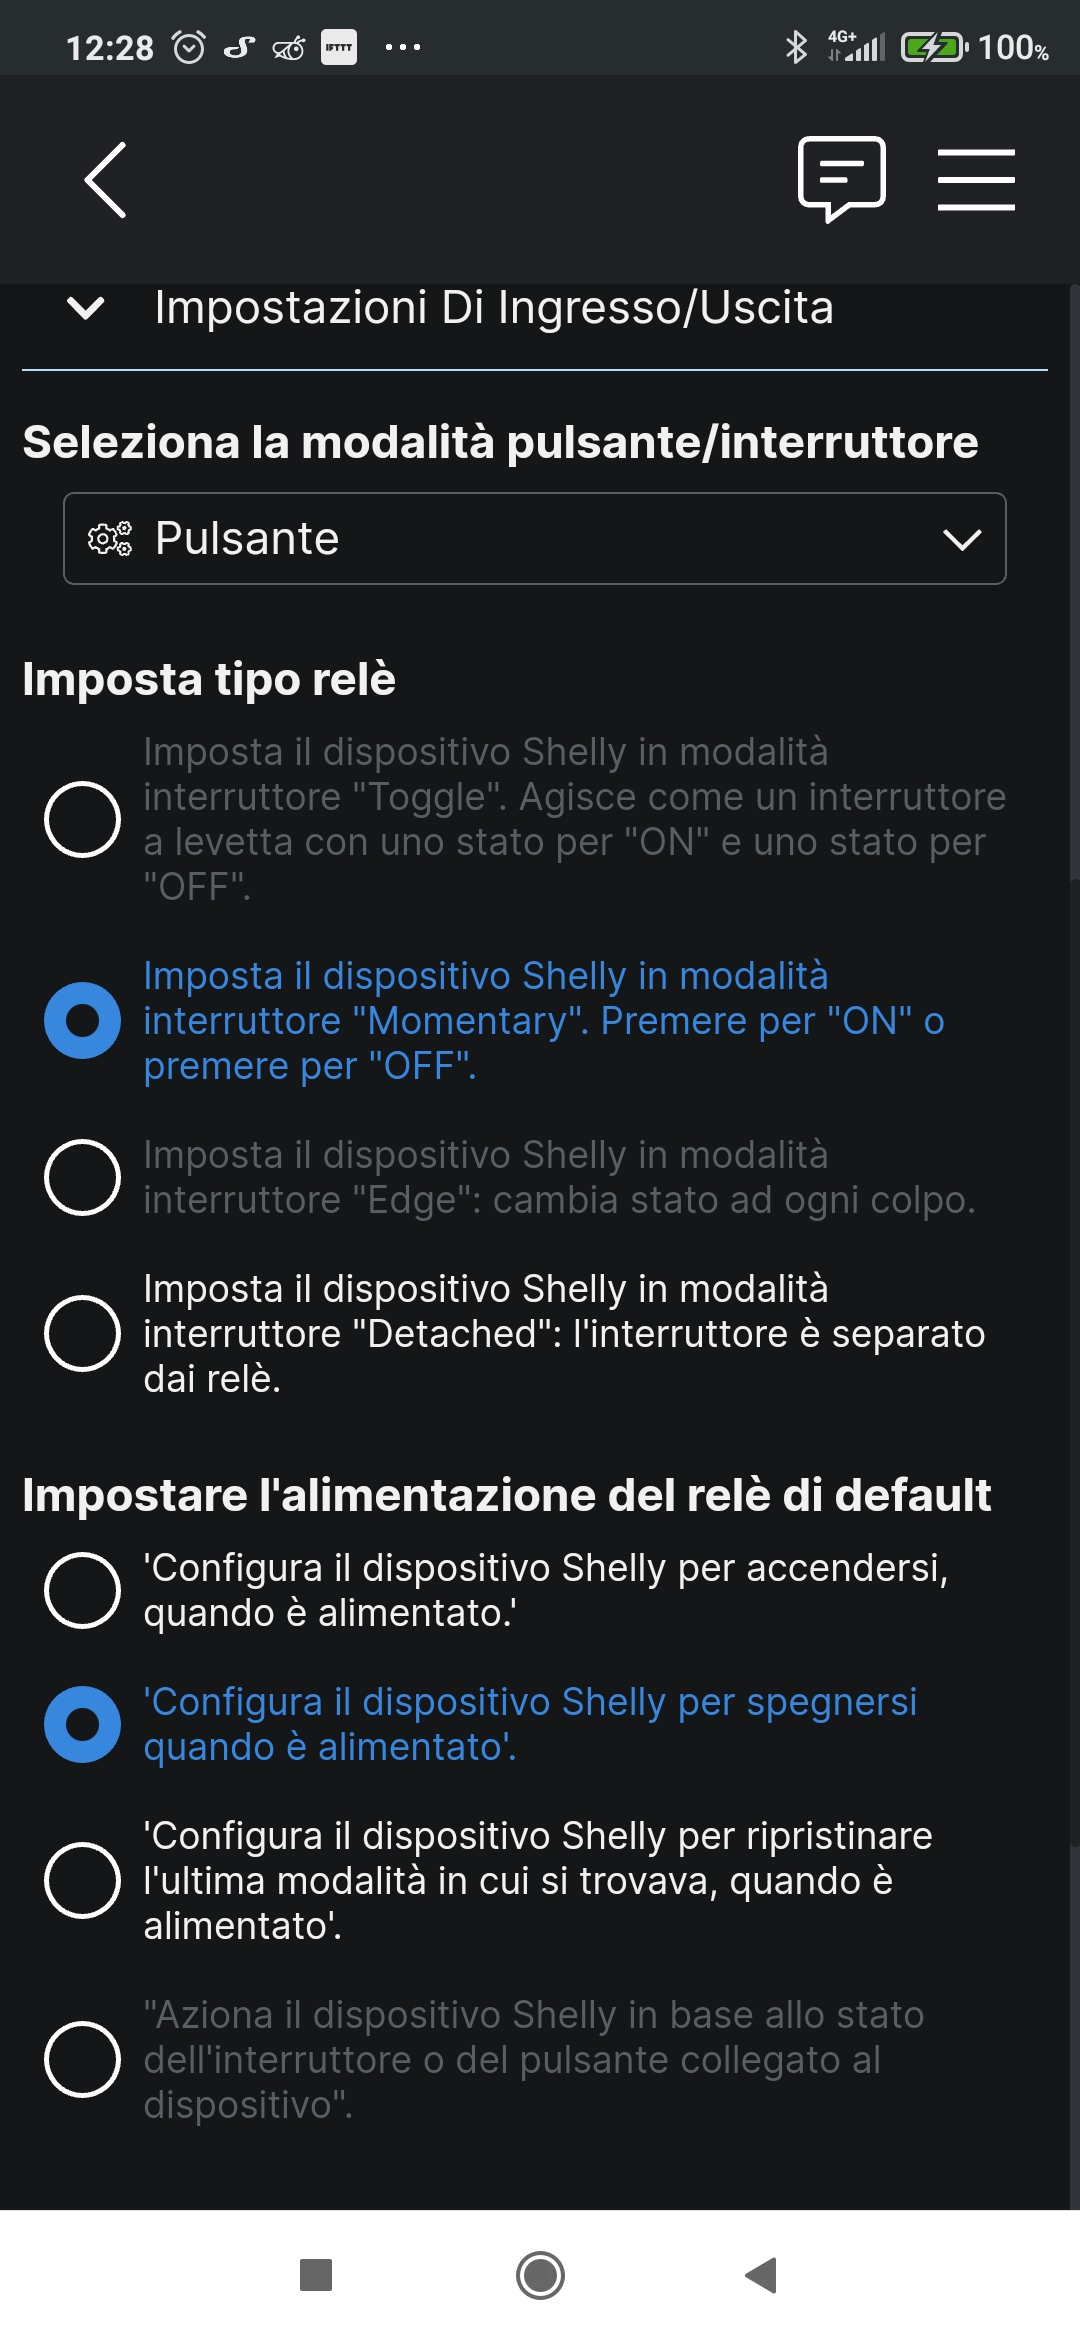This screenshot has width=1080, height=2340.
Task: Tap the gears icon beside Pulsante
Action: tap(110, 539)
